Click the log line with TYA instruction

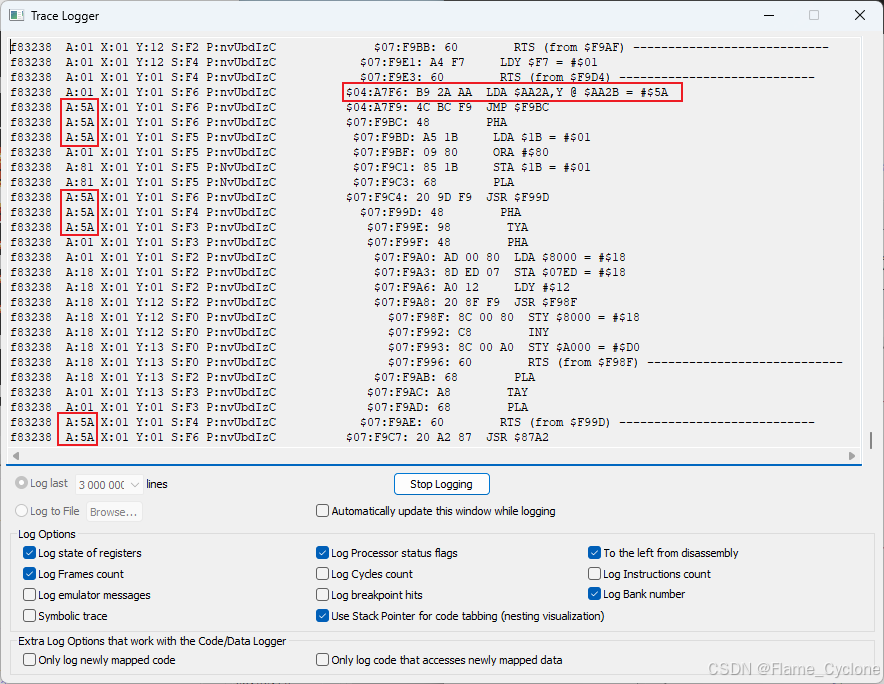[x=269, y=227]
